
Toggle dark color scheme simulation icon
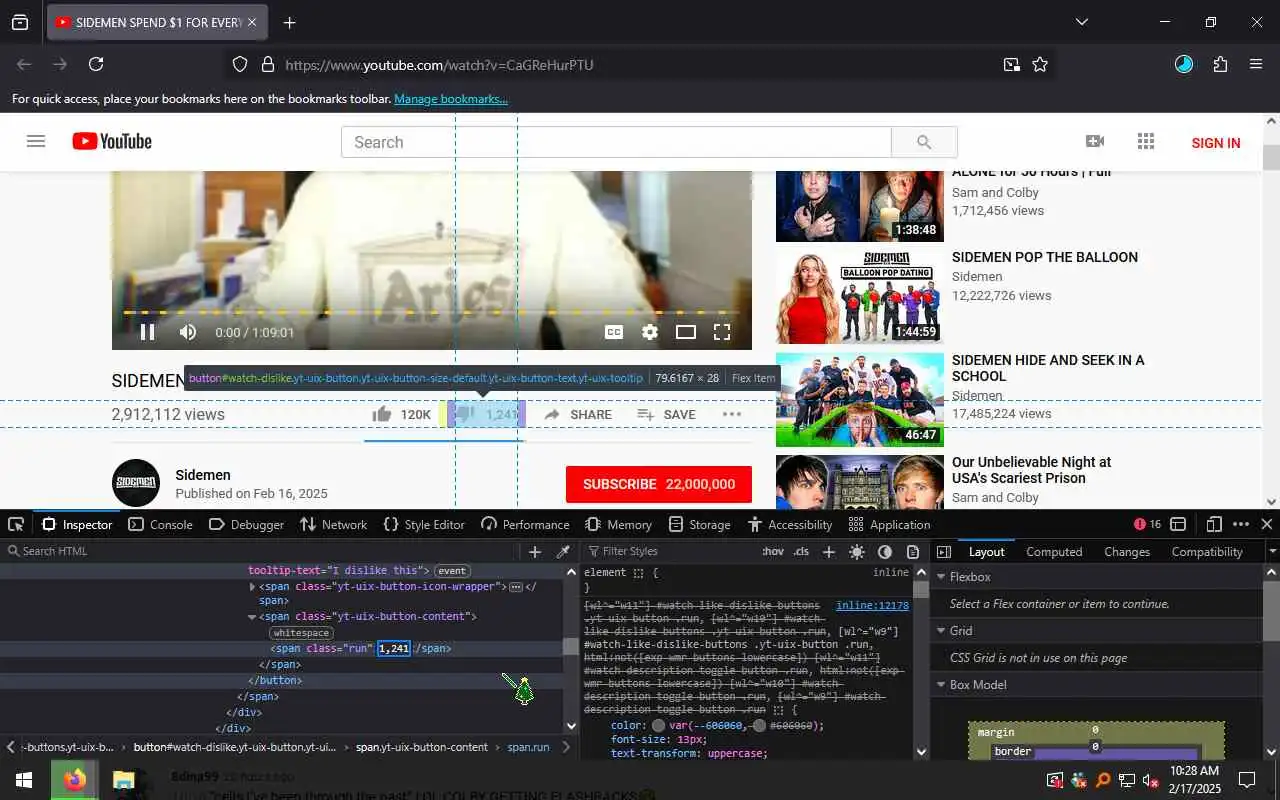[x=885, y=551]
